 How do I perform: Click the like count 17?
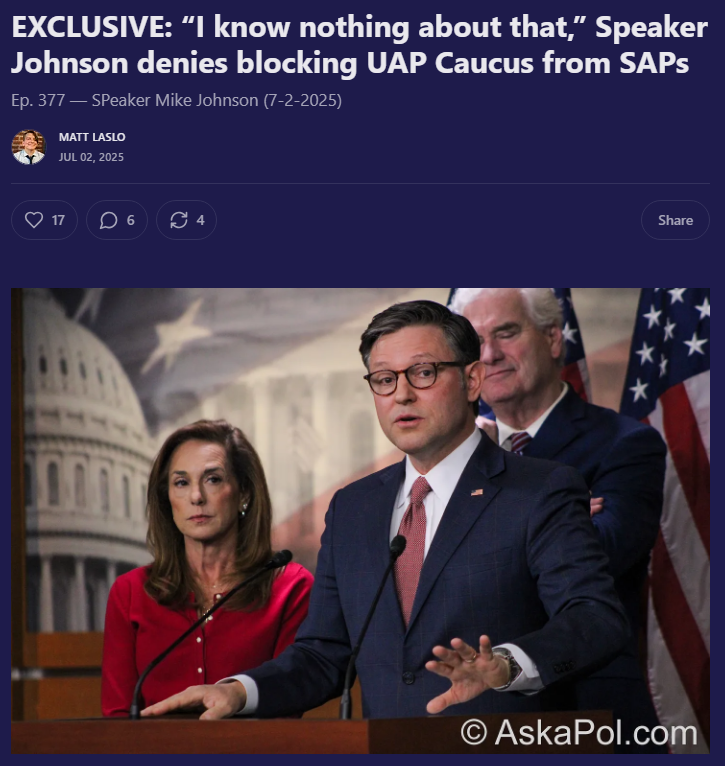click(58, 220)
